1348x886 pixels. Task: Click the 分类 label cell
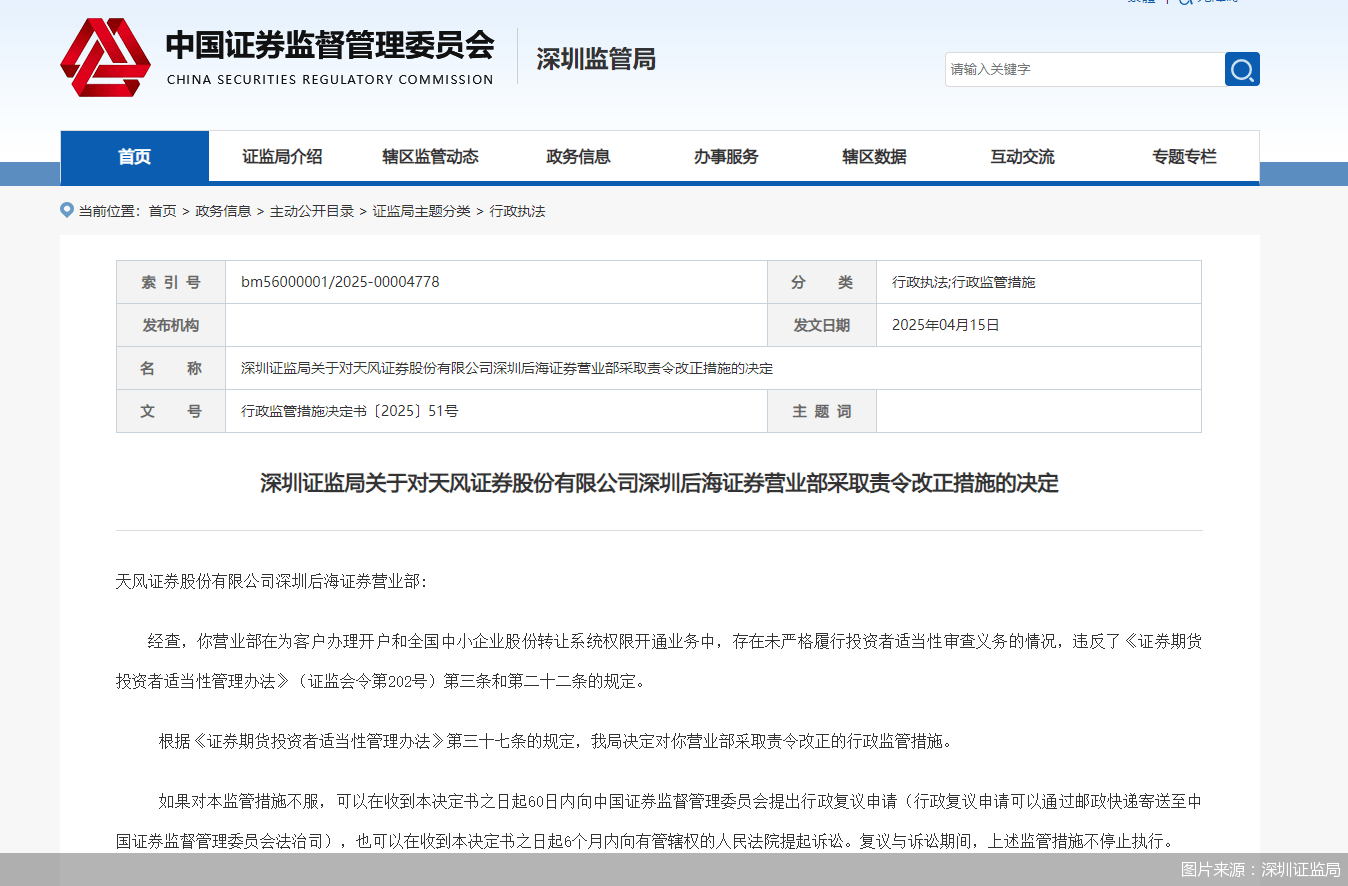pos(822,282)
